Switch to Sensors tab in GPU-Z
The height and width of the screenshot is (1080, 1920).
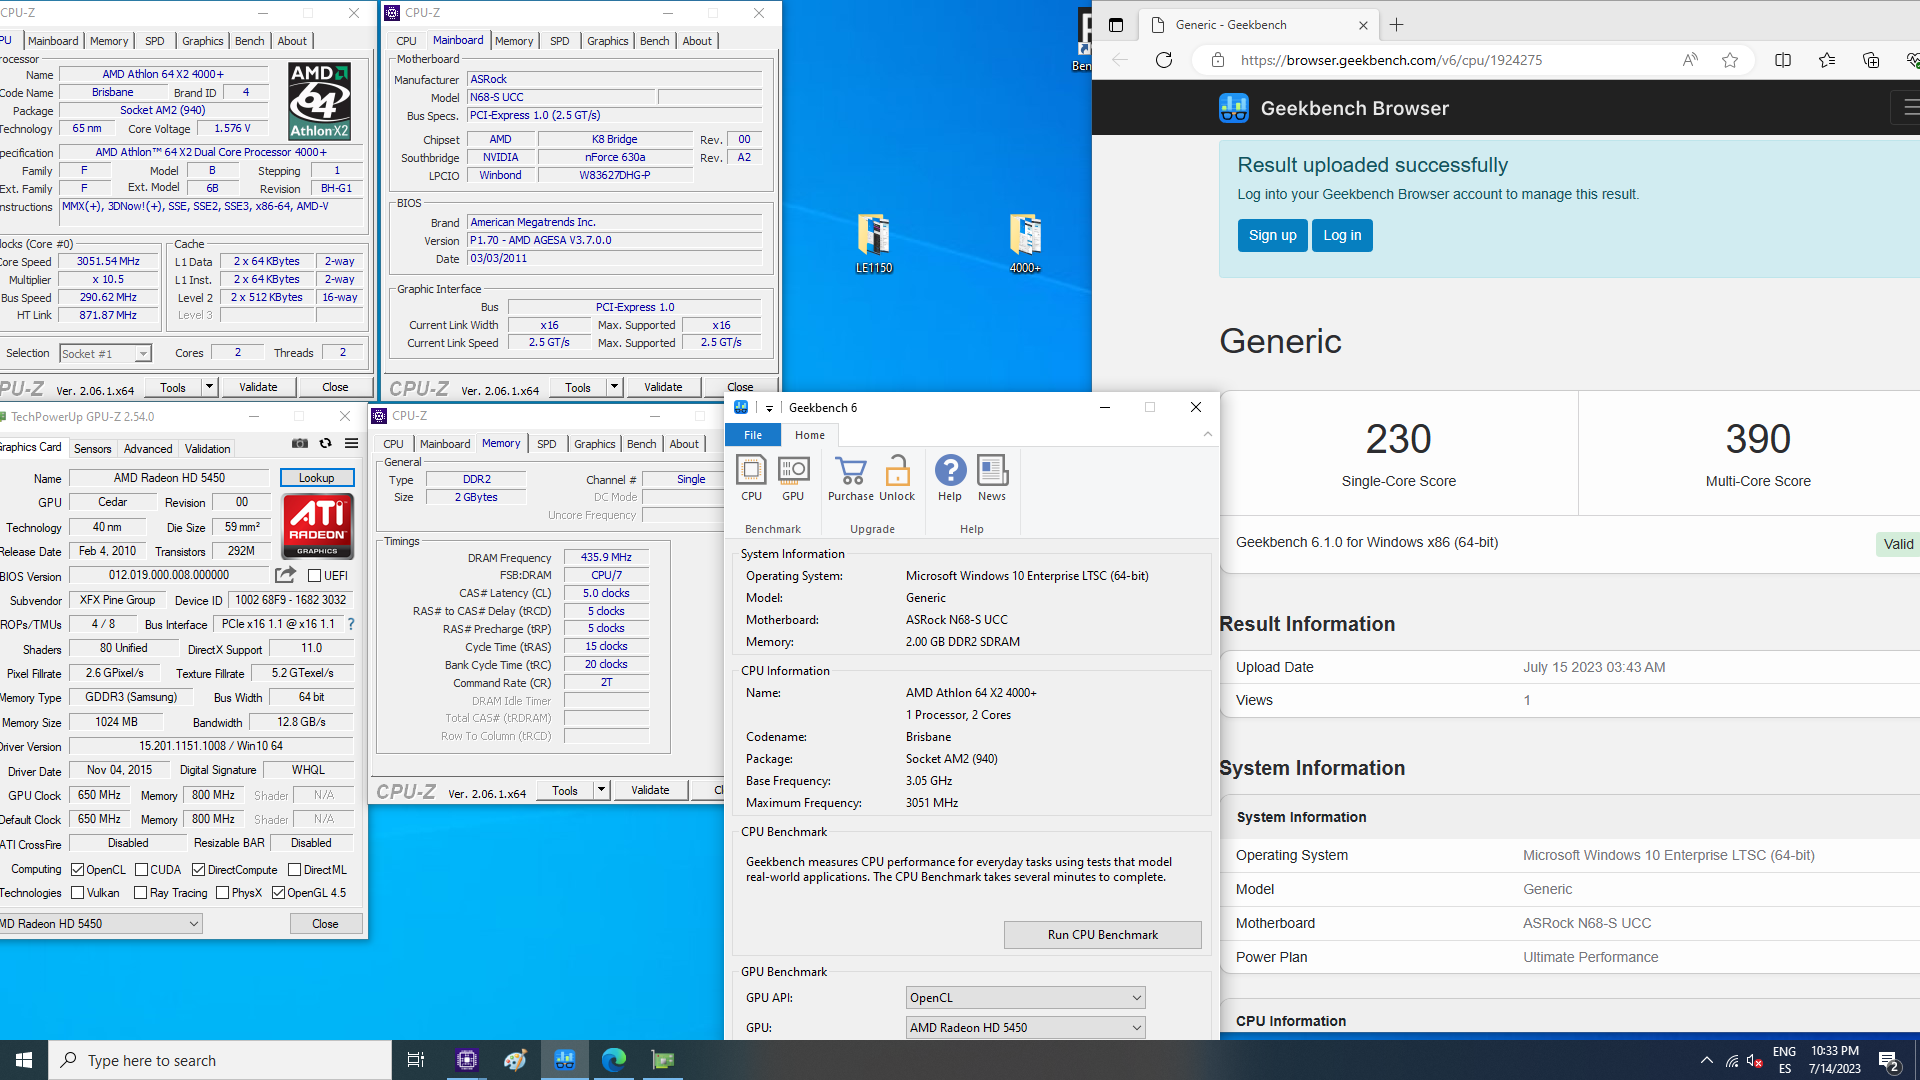pos(92,449)
